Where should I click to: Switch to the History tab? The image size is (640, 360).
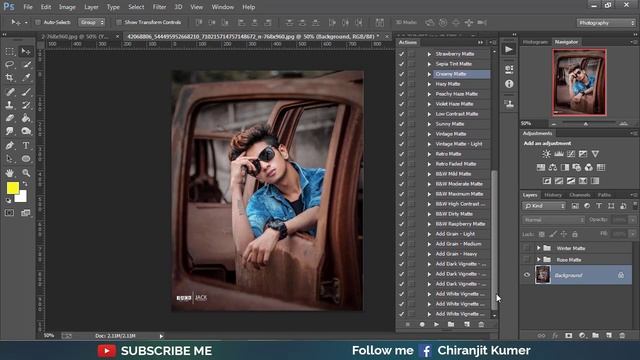553,195
